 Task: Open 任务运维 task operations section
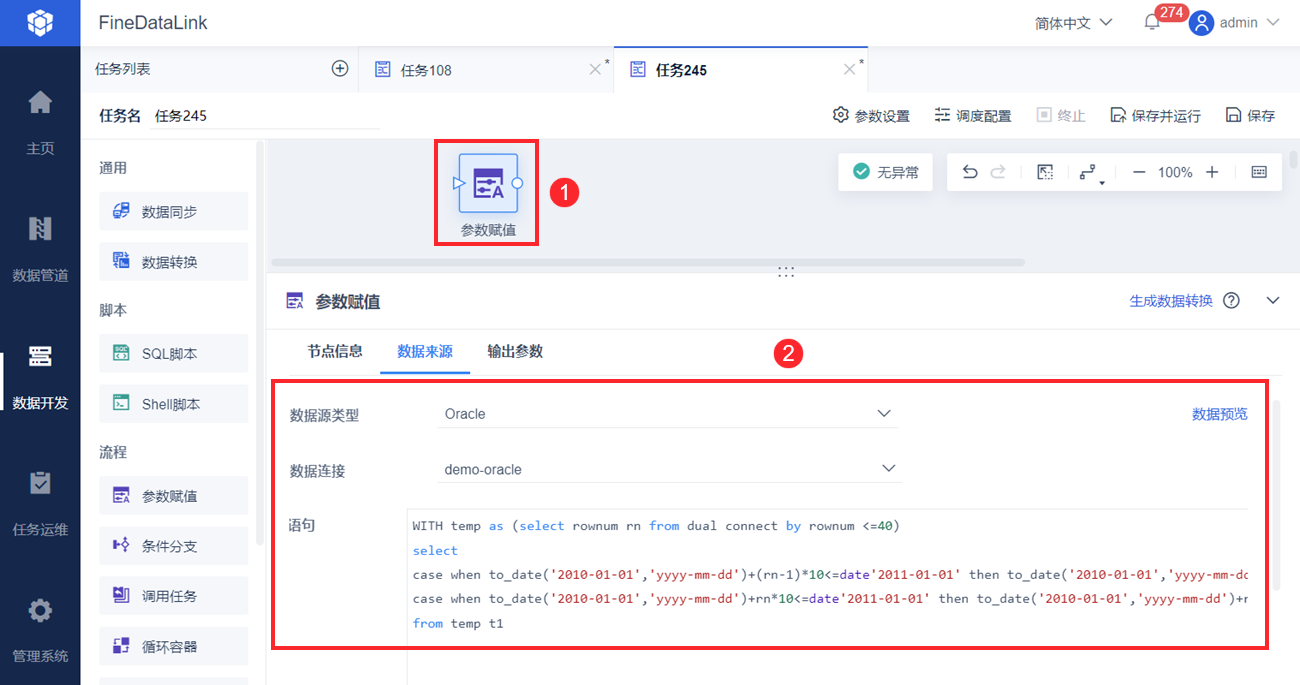coord(40,502)
